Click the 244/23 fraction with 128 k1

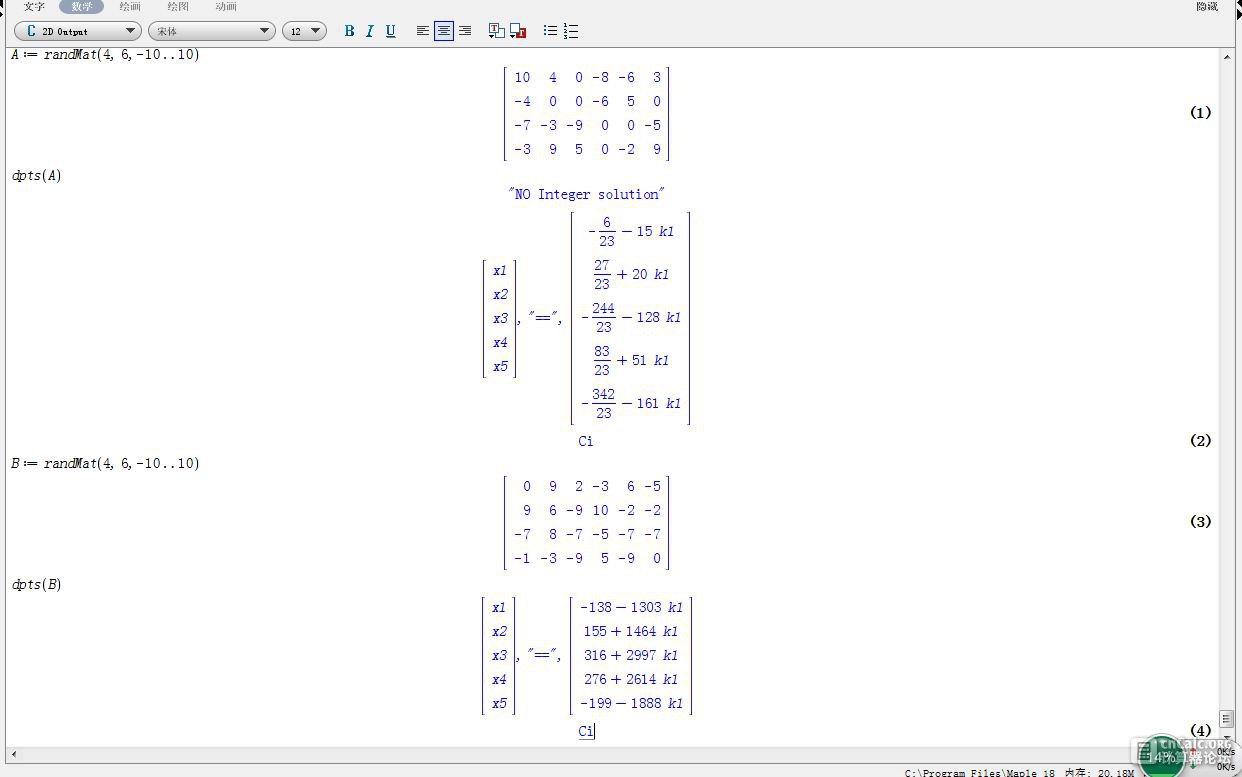pyautogui.click(x=631, y=318)
